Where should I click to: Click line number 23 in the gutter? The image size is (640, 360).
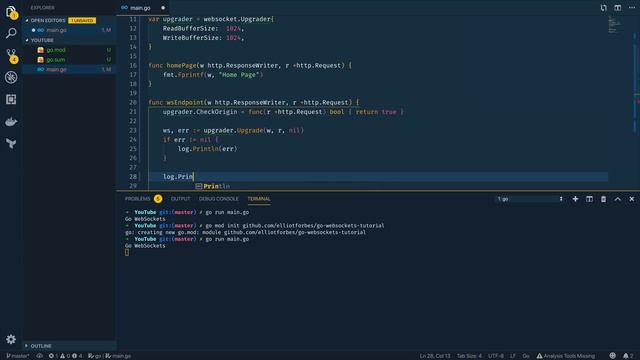pos(133,130)
